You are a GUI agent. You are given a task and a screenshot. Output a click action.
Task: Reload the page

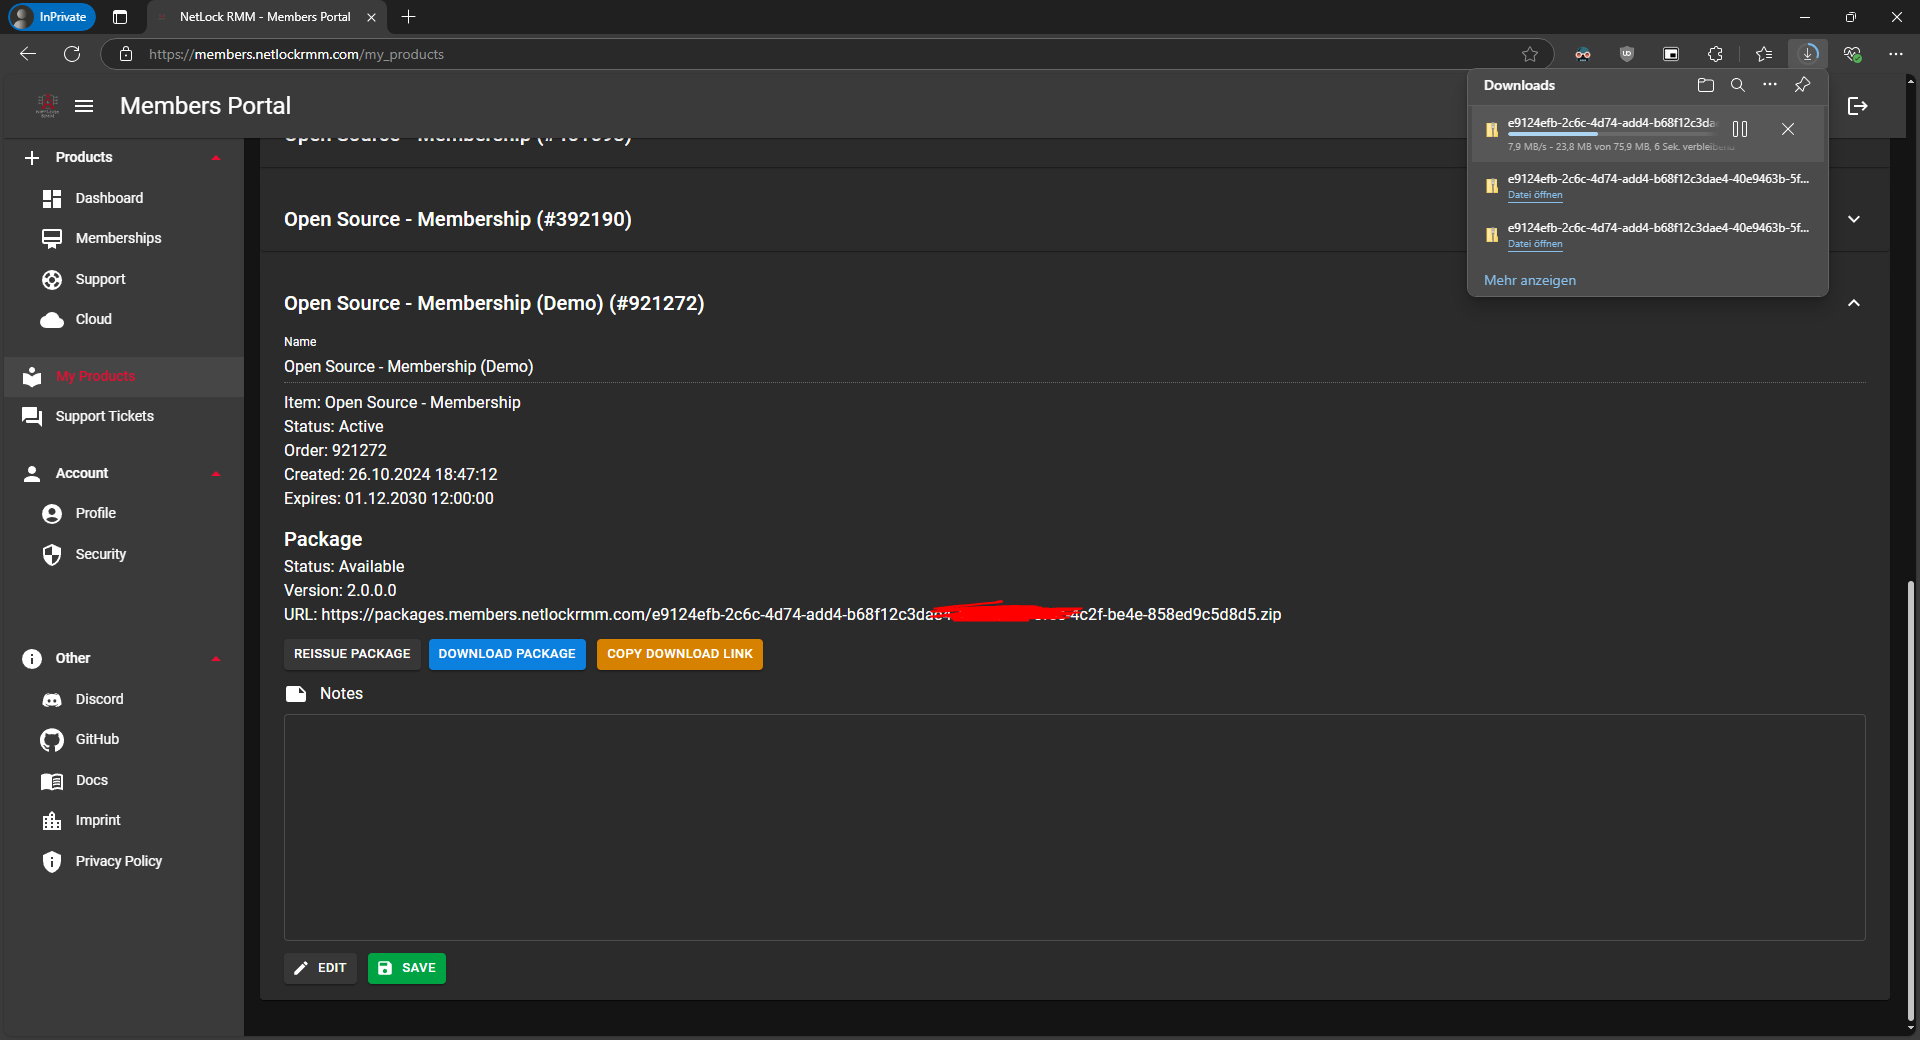point(72,54)
